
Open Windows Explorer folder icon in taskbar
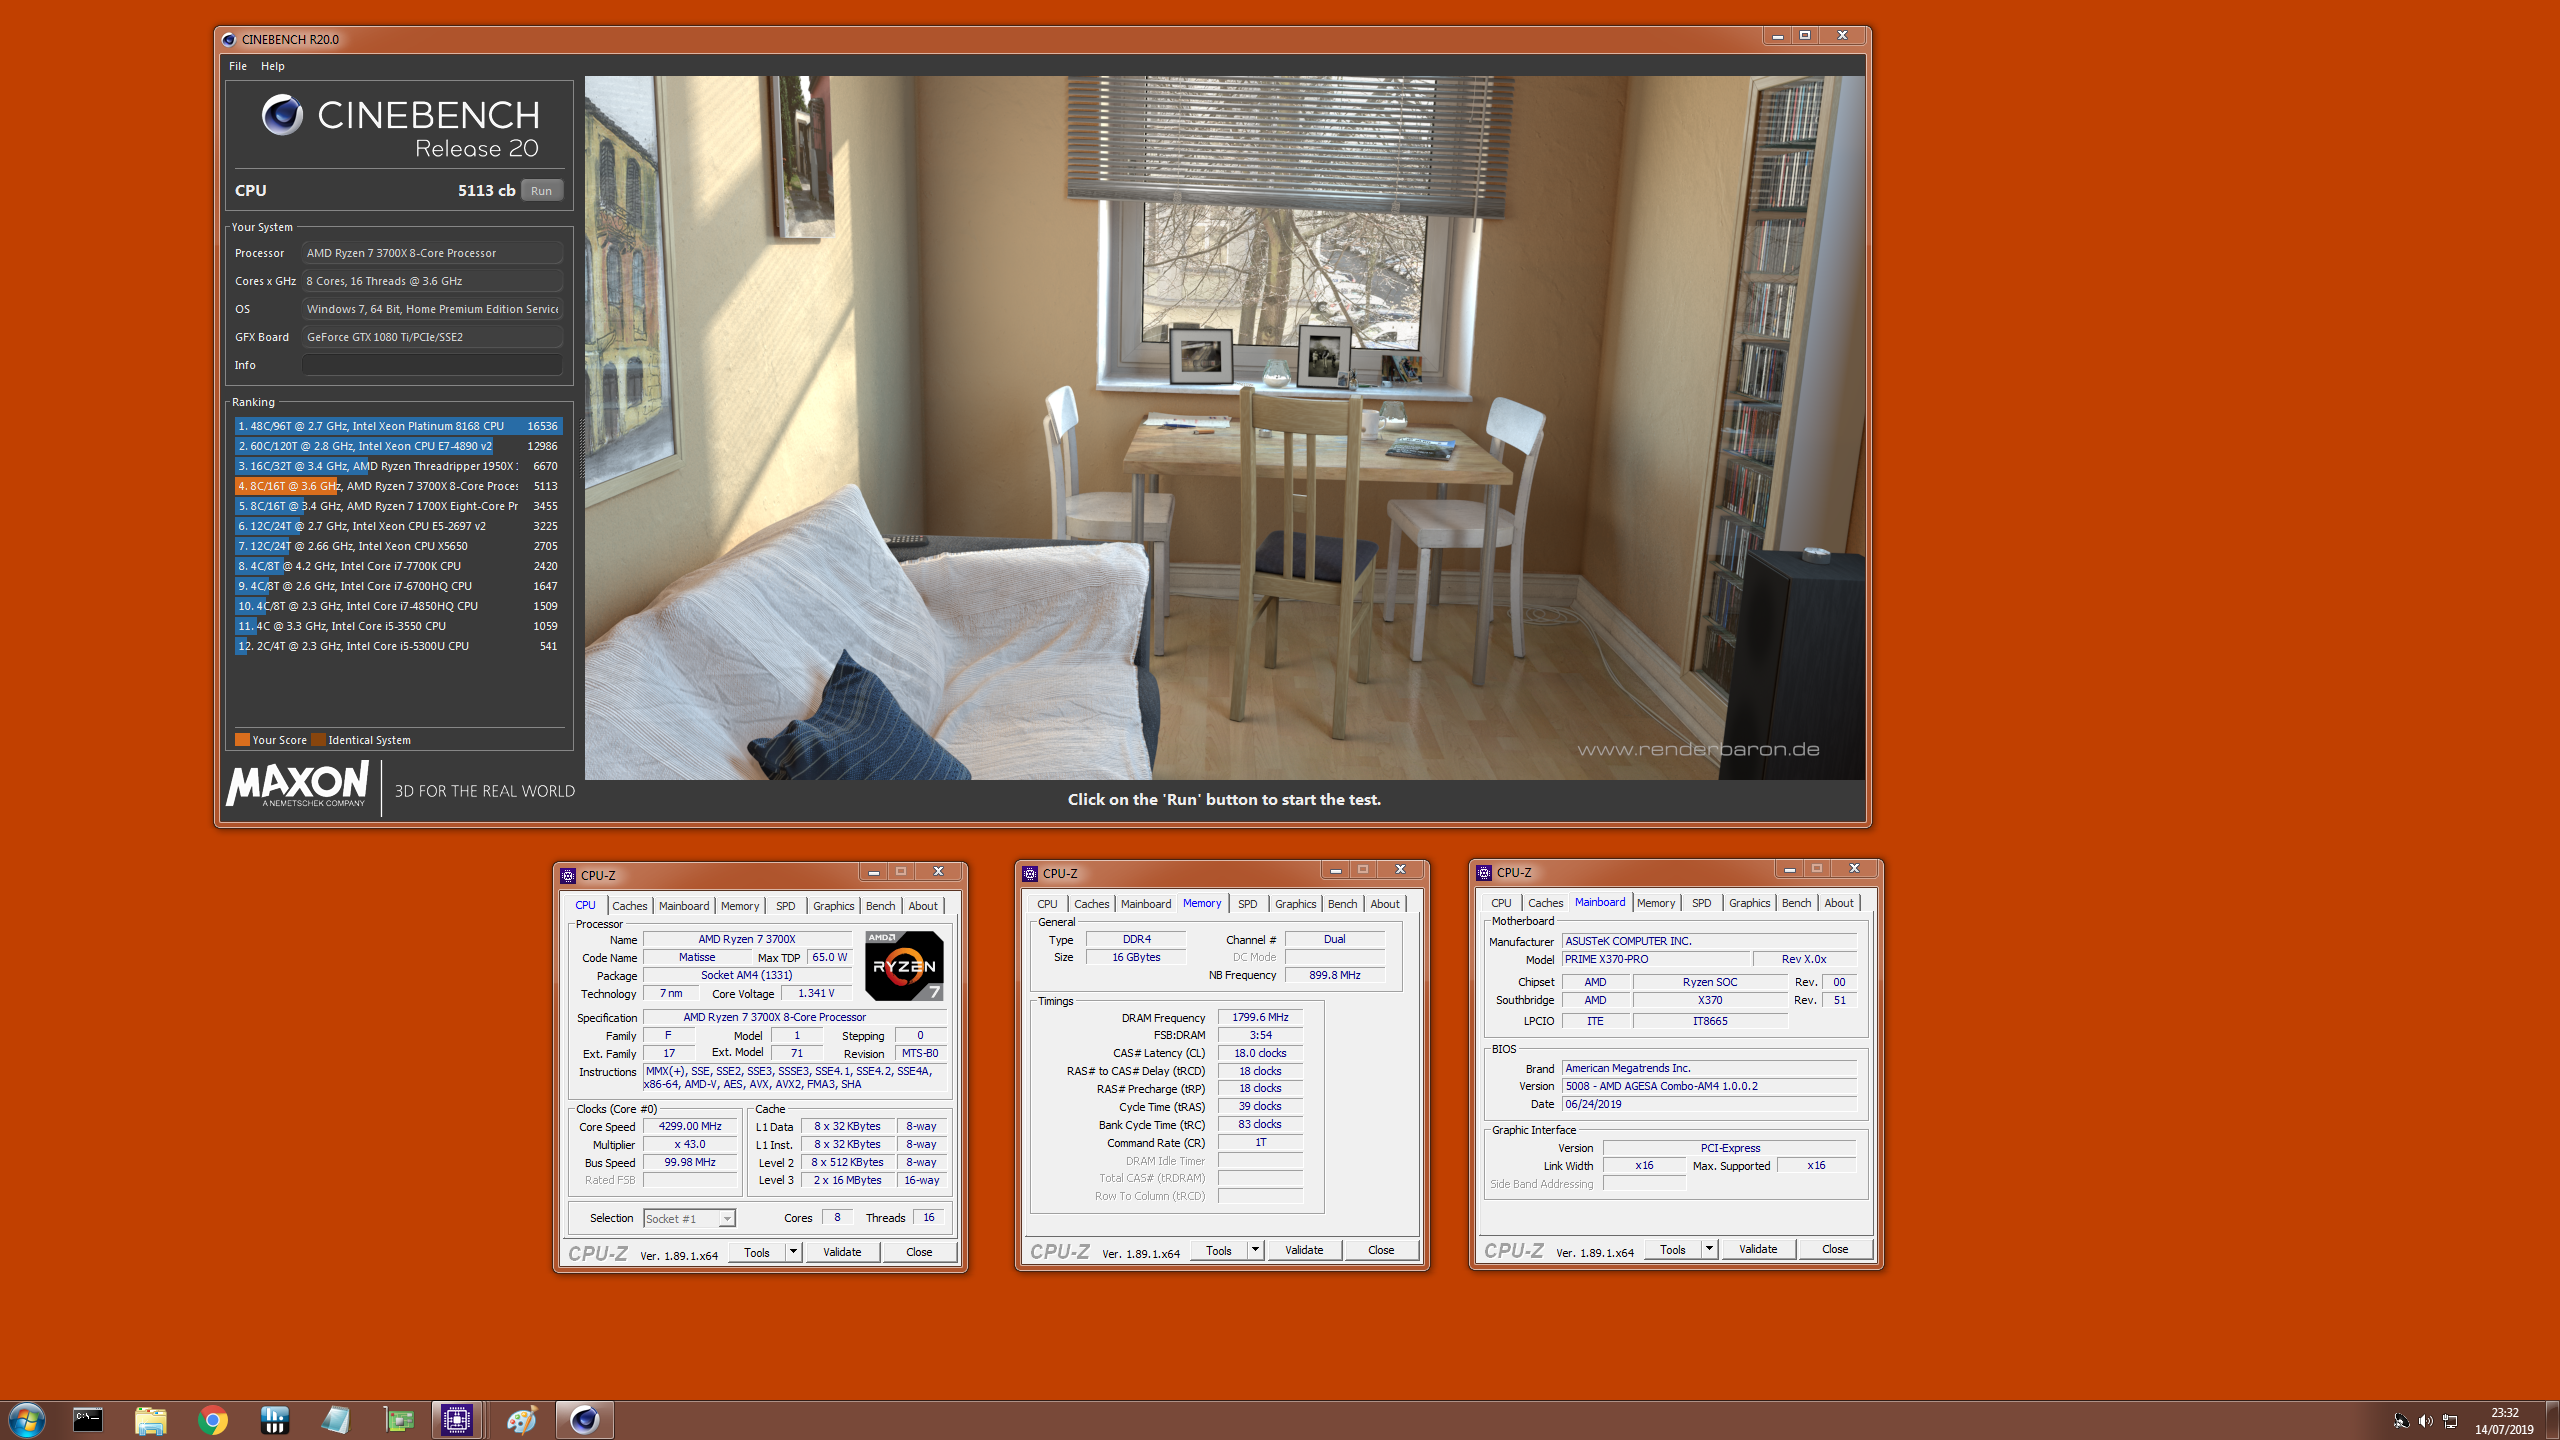(x=150, y=1420)
